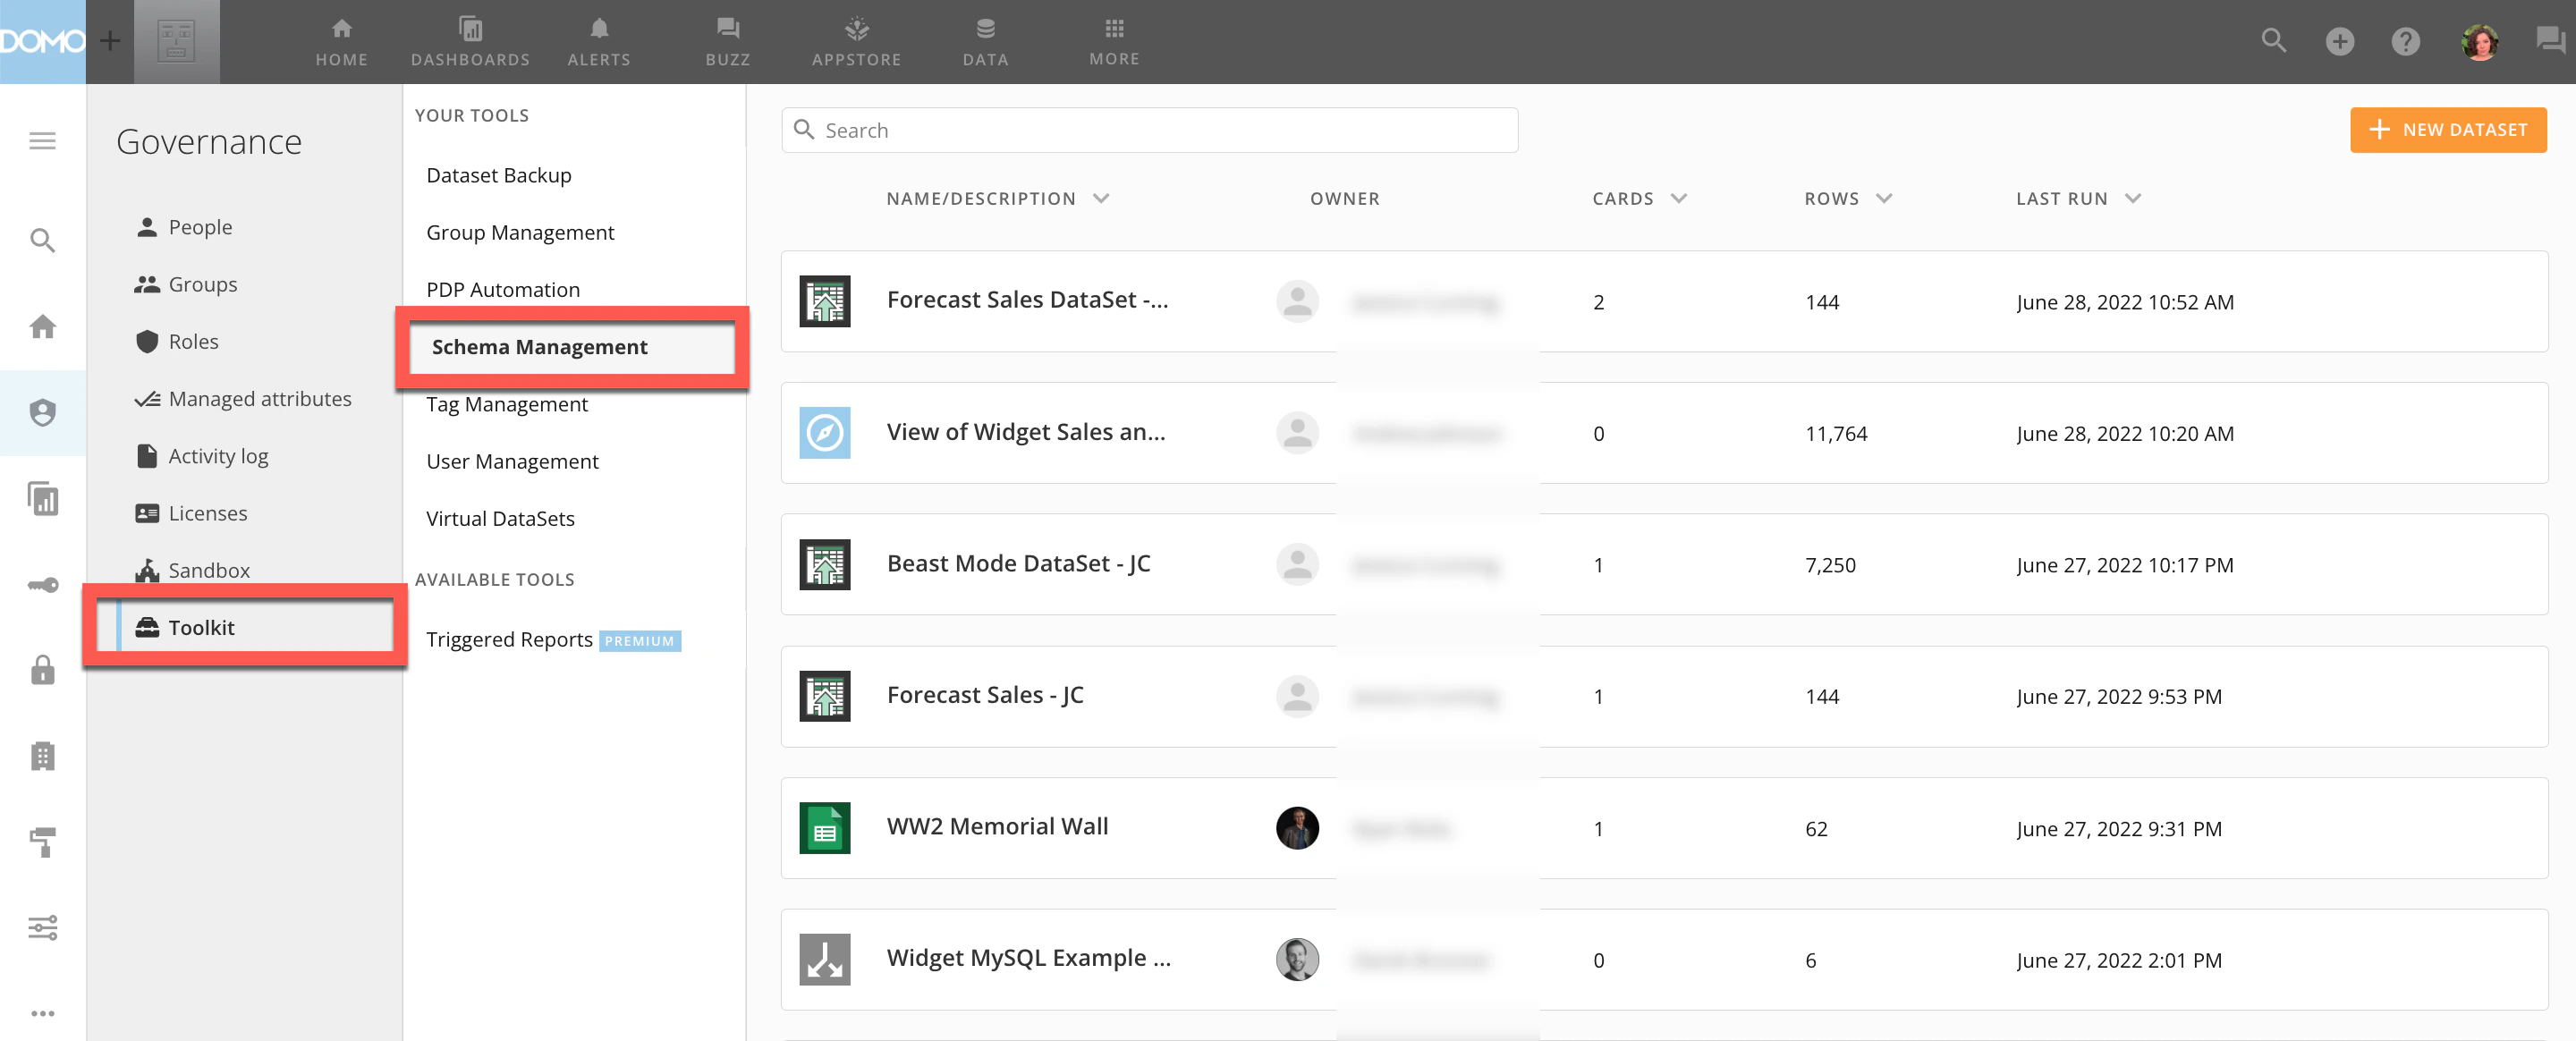
Task: Click the home icon in left rail
Action: [43, 326]
